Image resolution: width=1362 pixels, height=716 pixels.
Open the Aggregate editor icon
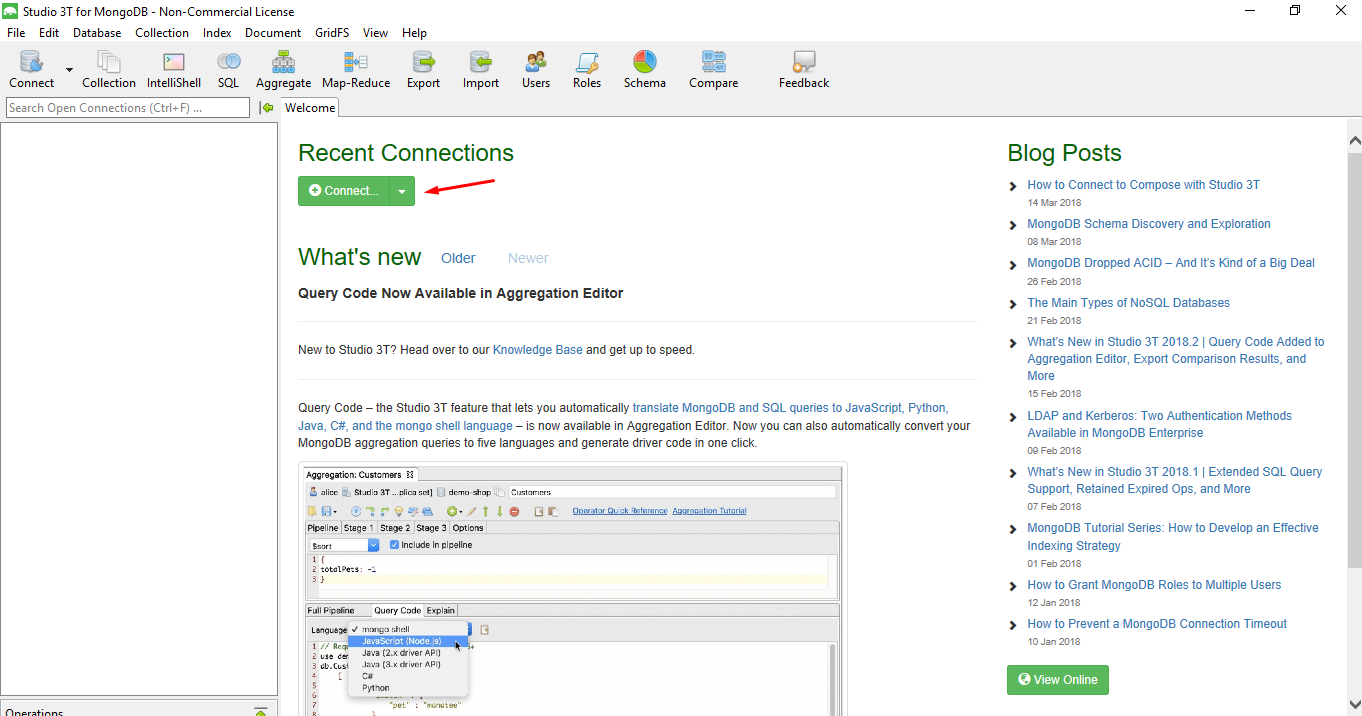click(284, 69)
